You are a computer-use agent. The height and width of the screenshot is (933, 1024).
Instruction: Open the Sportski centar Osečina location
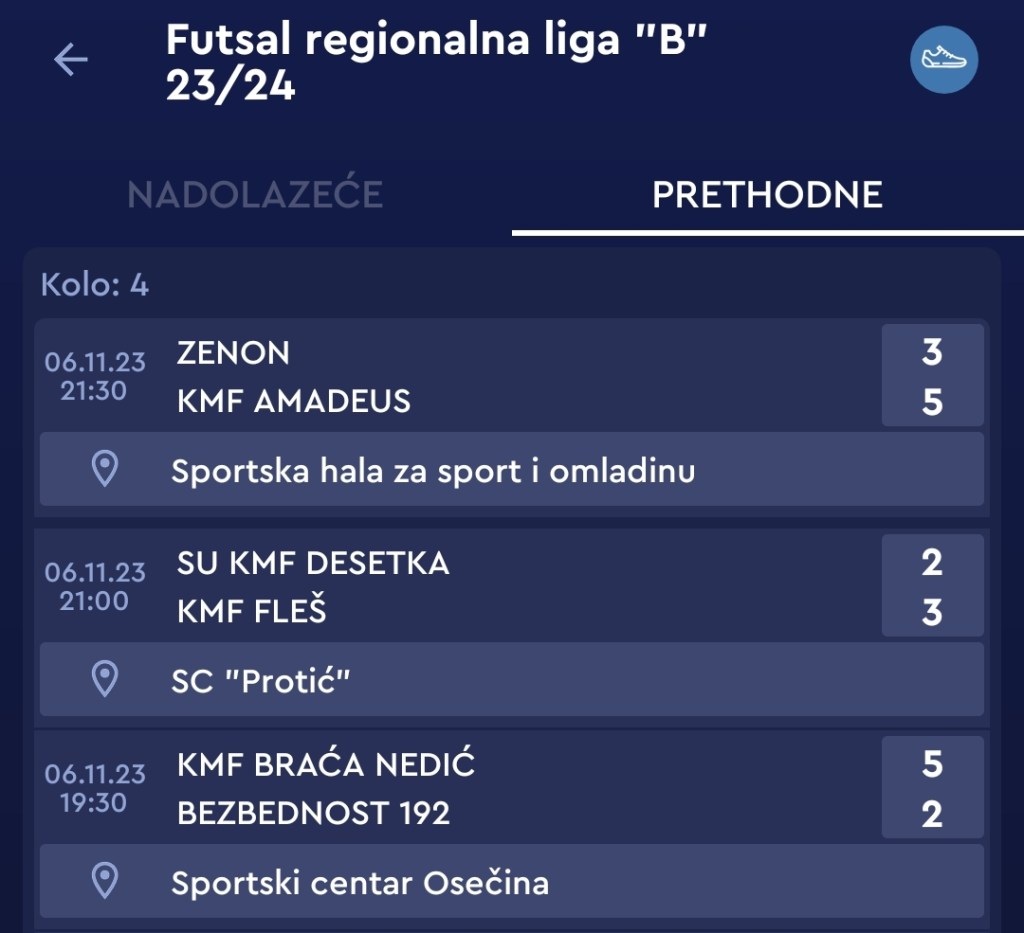click(x=360, y=883)
